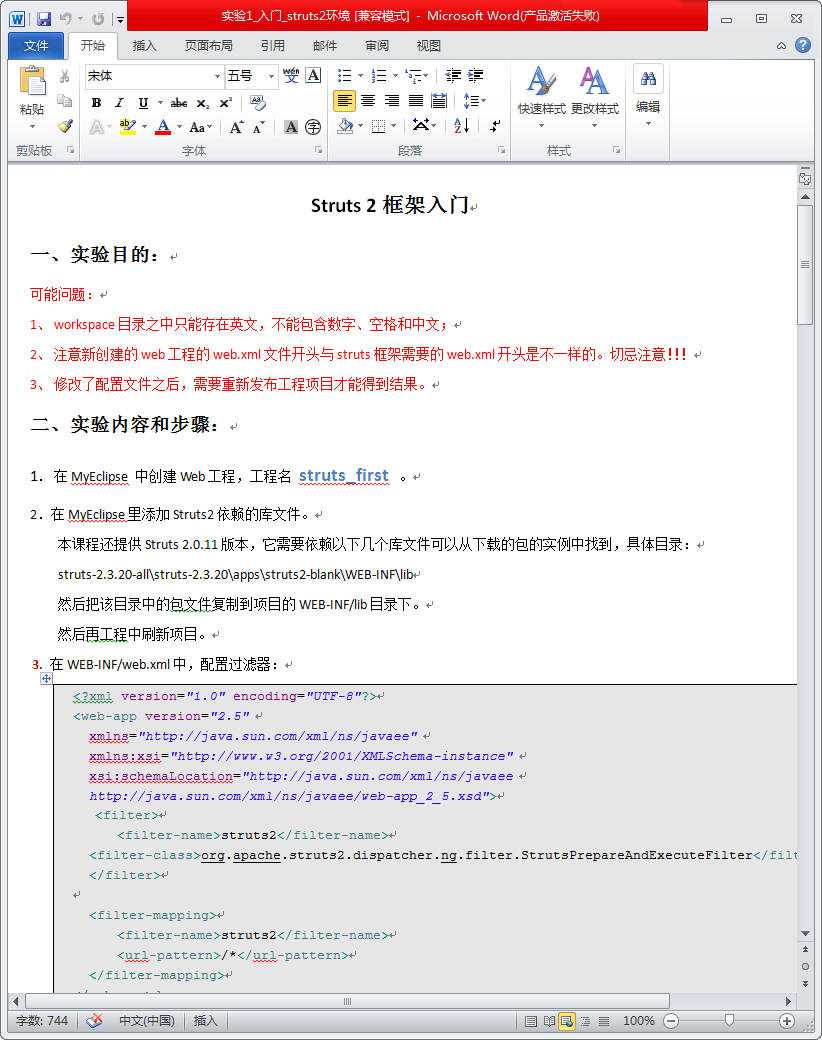Click the character shading A icon
The width and height of the screenshot is (822, 1040).
pos(291,127)
